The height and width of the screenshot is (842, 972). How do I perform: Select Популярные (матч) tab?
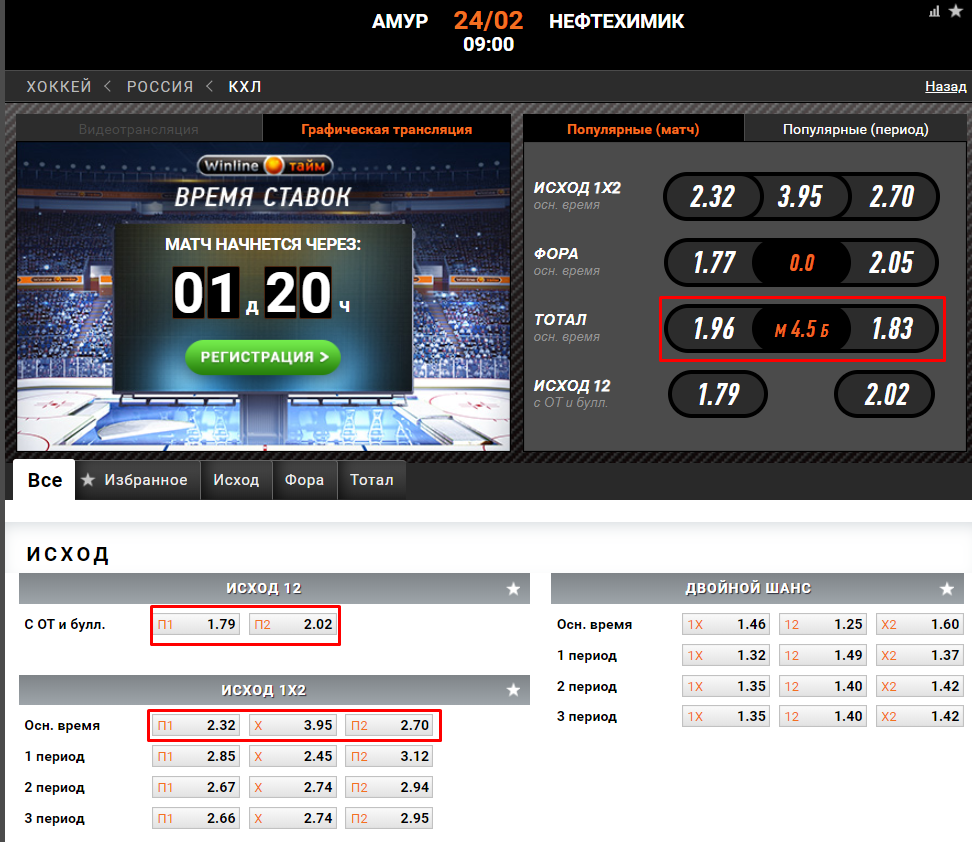(x=633, y=129)
